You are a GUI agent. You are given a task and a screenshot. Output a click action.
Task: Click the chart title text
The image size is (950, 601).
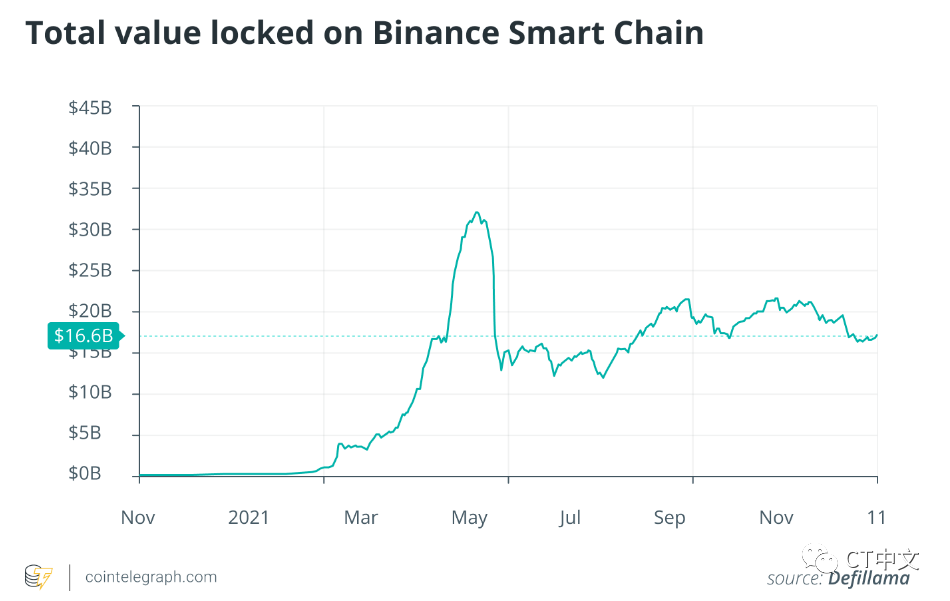pos(365,33)
